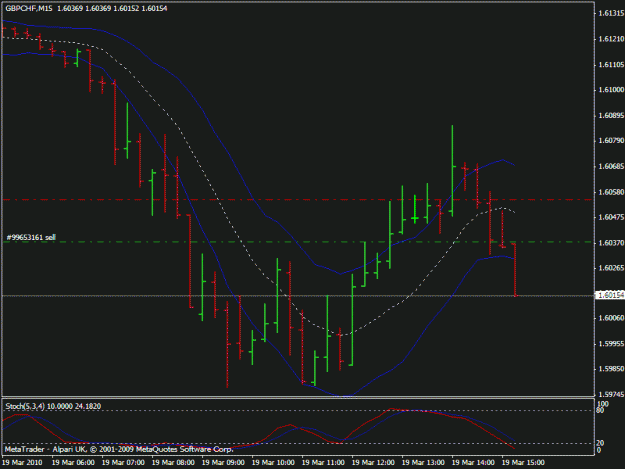Click the 1.61315 price axis label
625x469 pixels.
point(611,14)
